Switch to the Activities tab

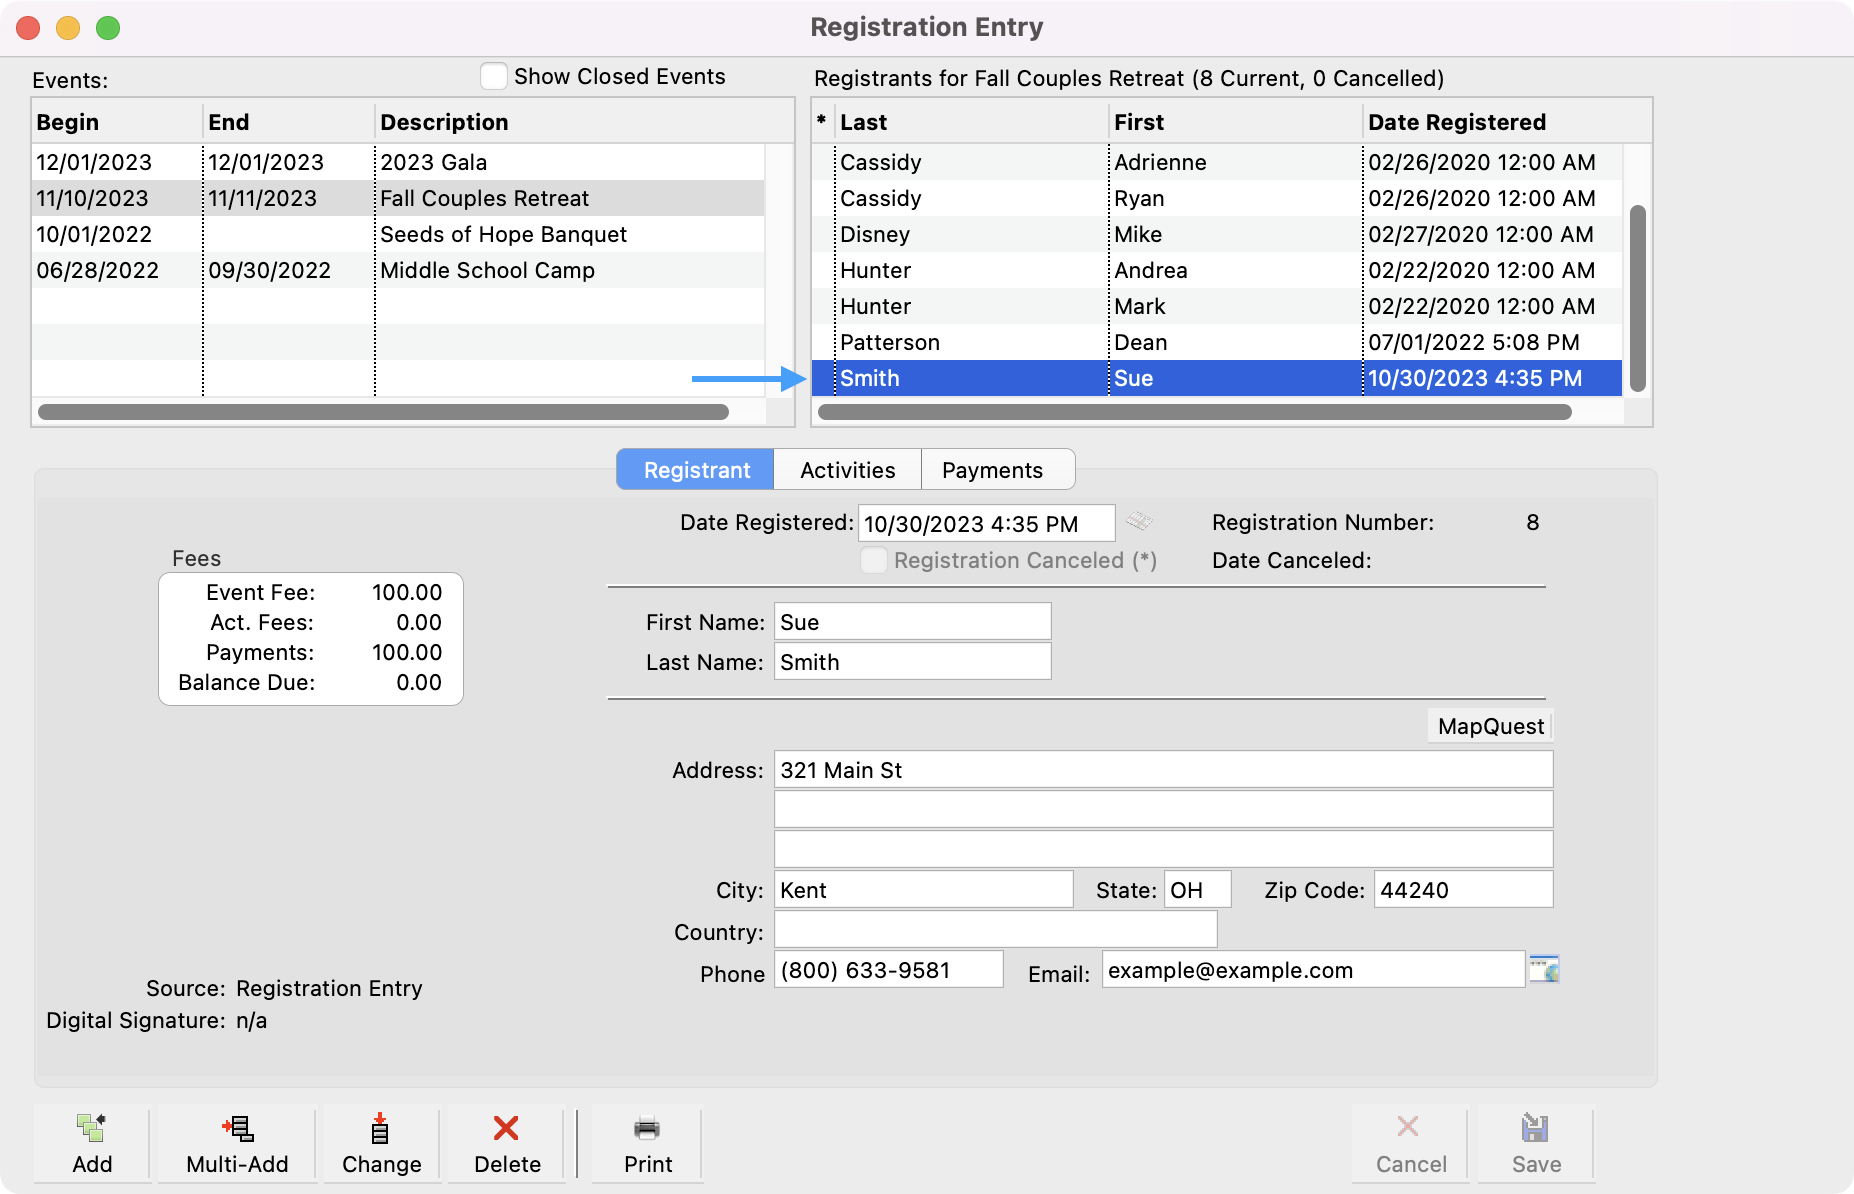pyautogui.click(x=847, y=470)
